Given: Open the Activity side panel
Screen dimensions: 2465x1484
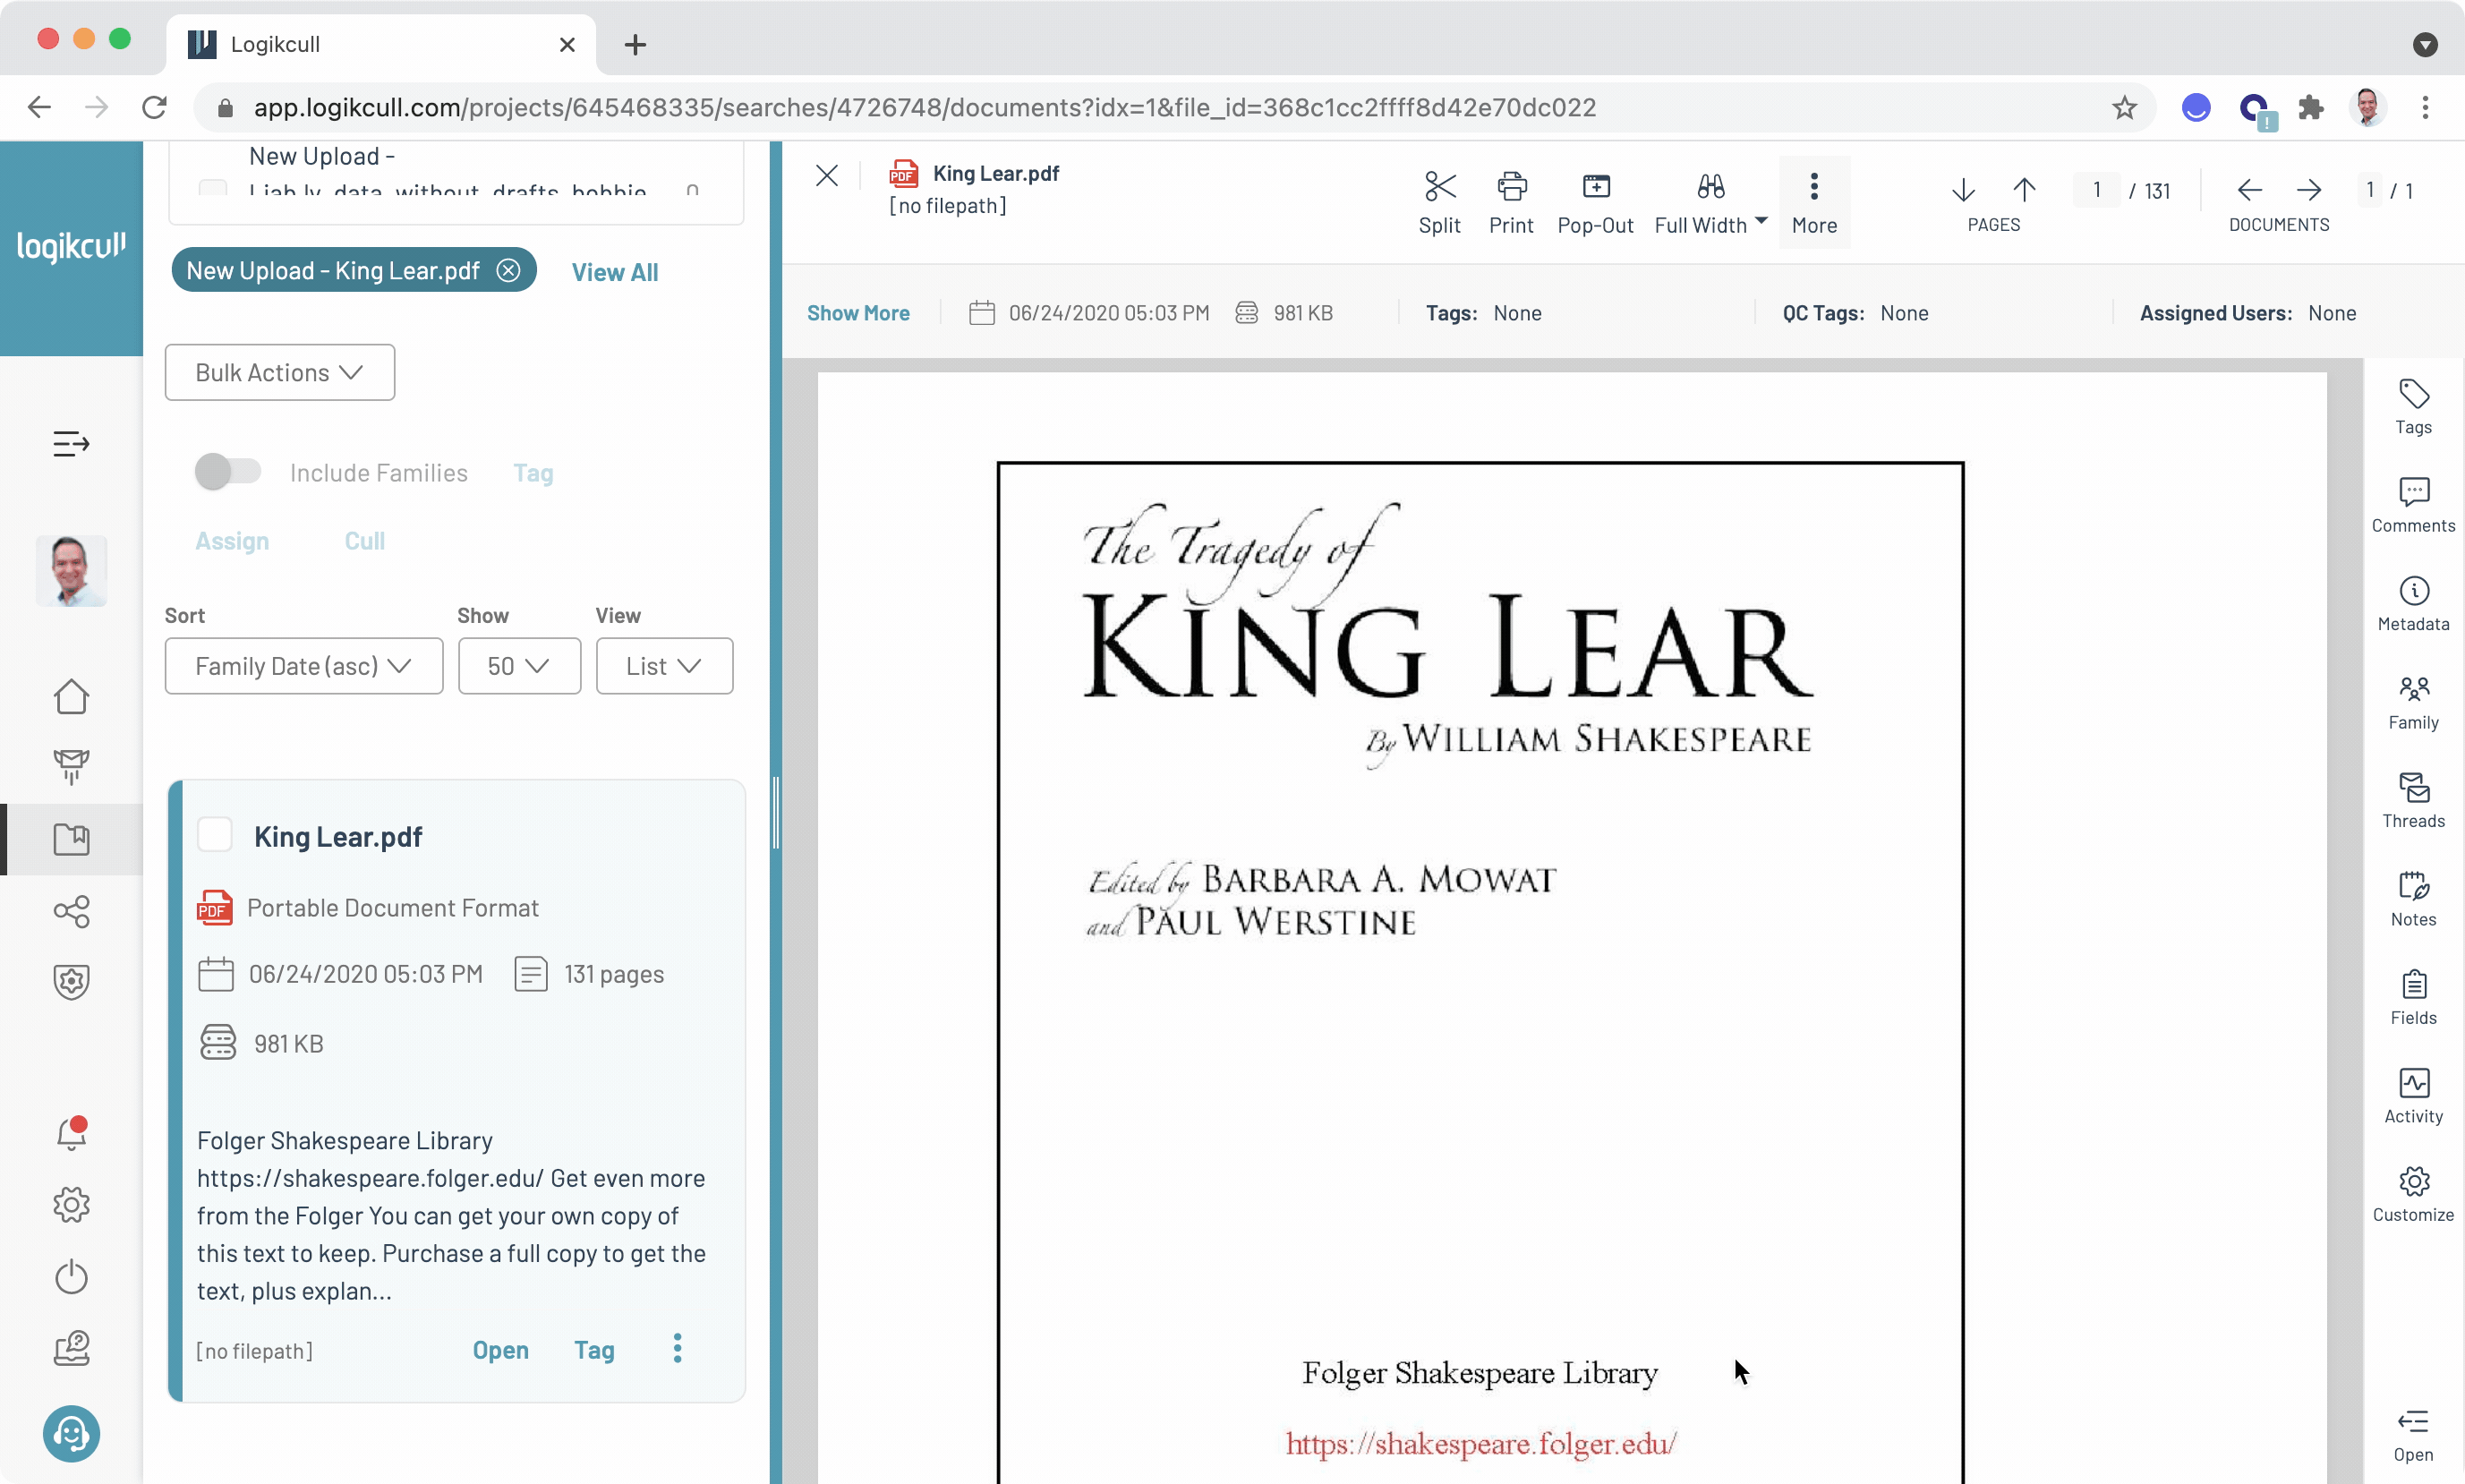Looking at the screenshot, I should tap(2413, 1097).
